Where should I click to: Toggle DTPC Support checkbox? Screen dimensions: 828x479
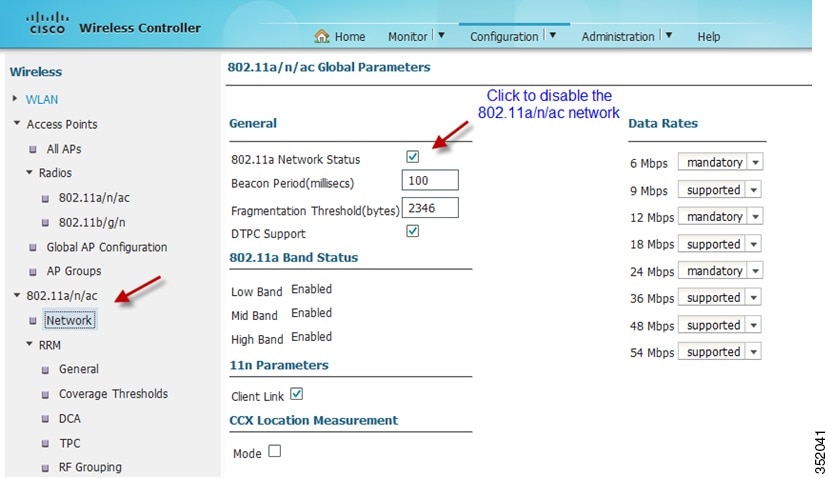click(x=412, y=231)
